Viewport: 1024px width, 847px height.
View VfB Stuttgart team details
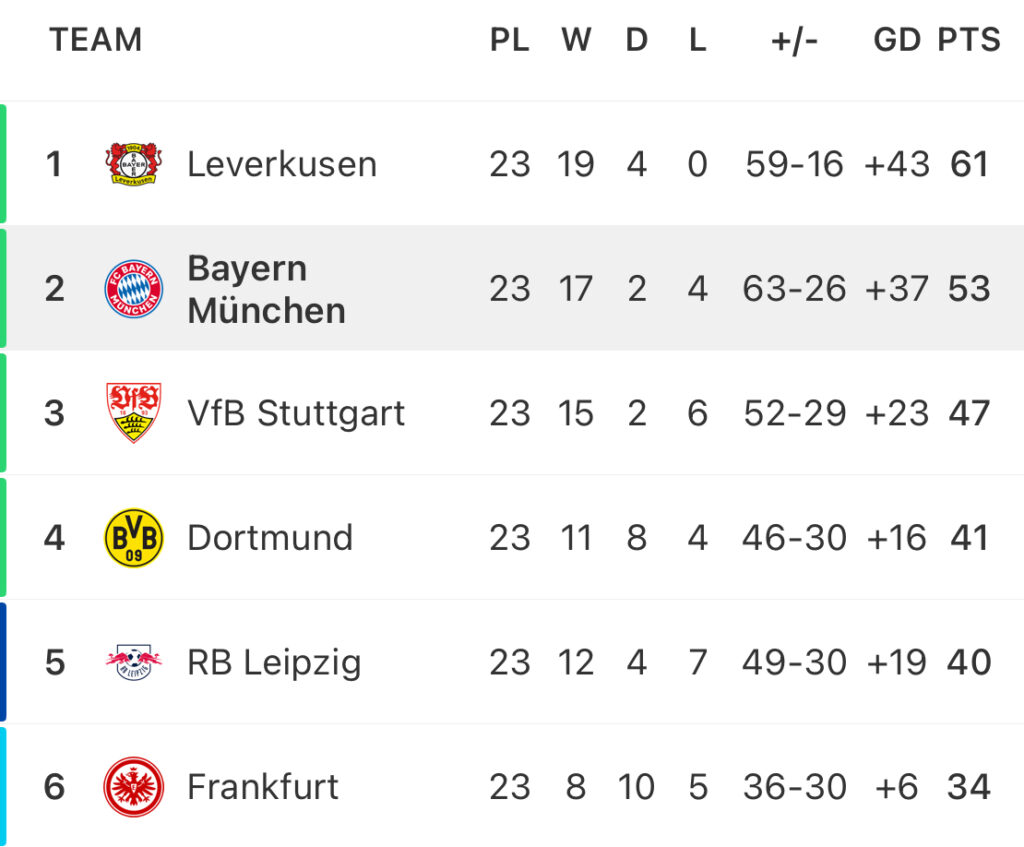[x=296, y=413]
